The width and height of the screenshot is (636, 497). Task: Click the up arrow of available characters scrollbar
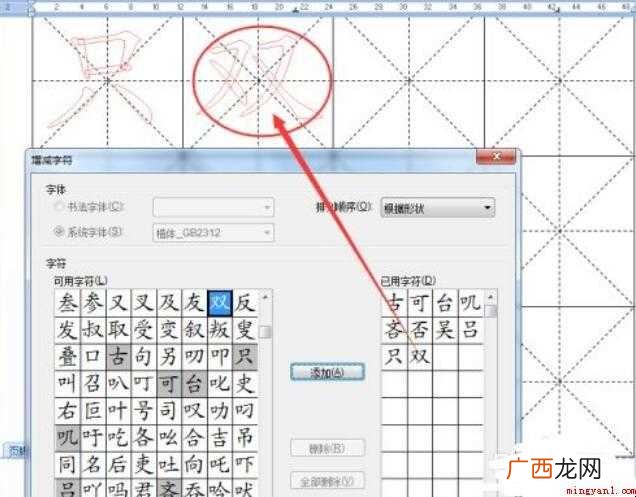point(265,297)
